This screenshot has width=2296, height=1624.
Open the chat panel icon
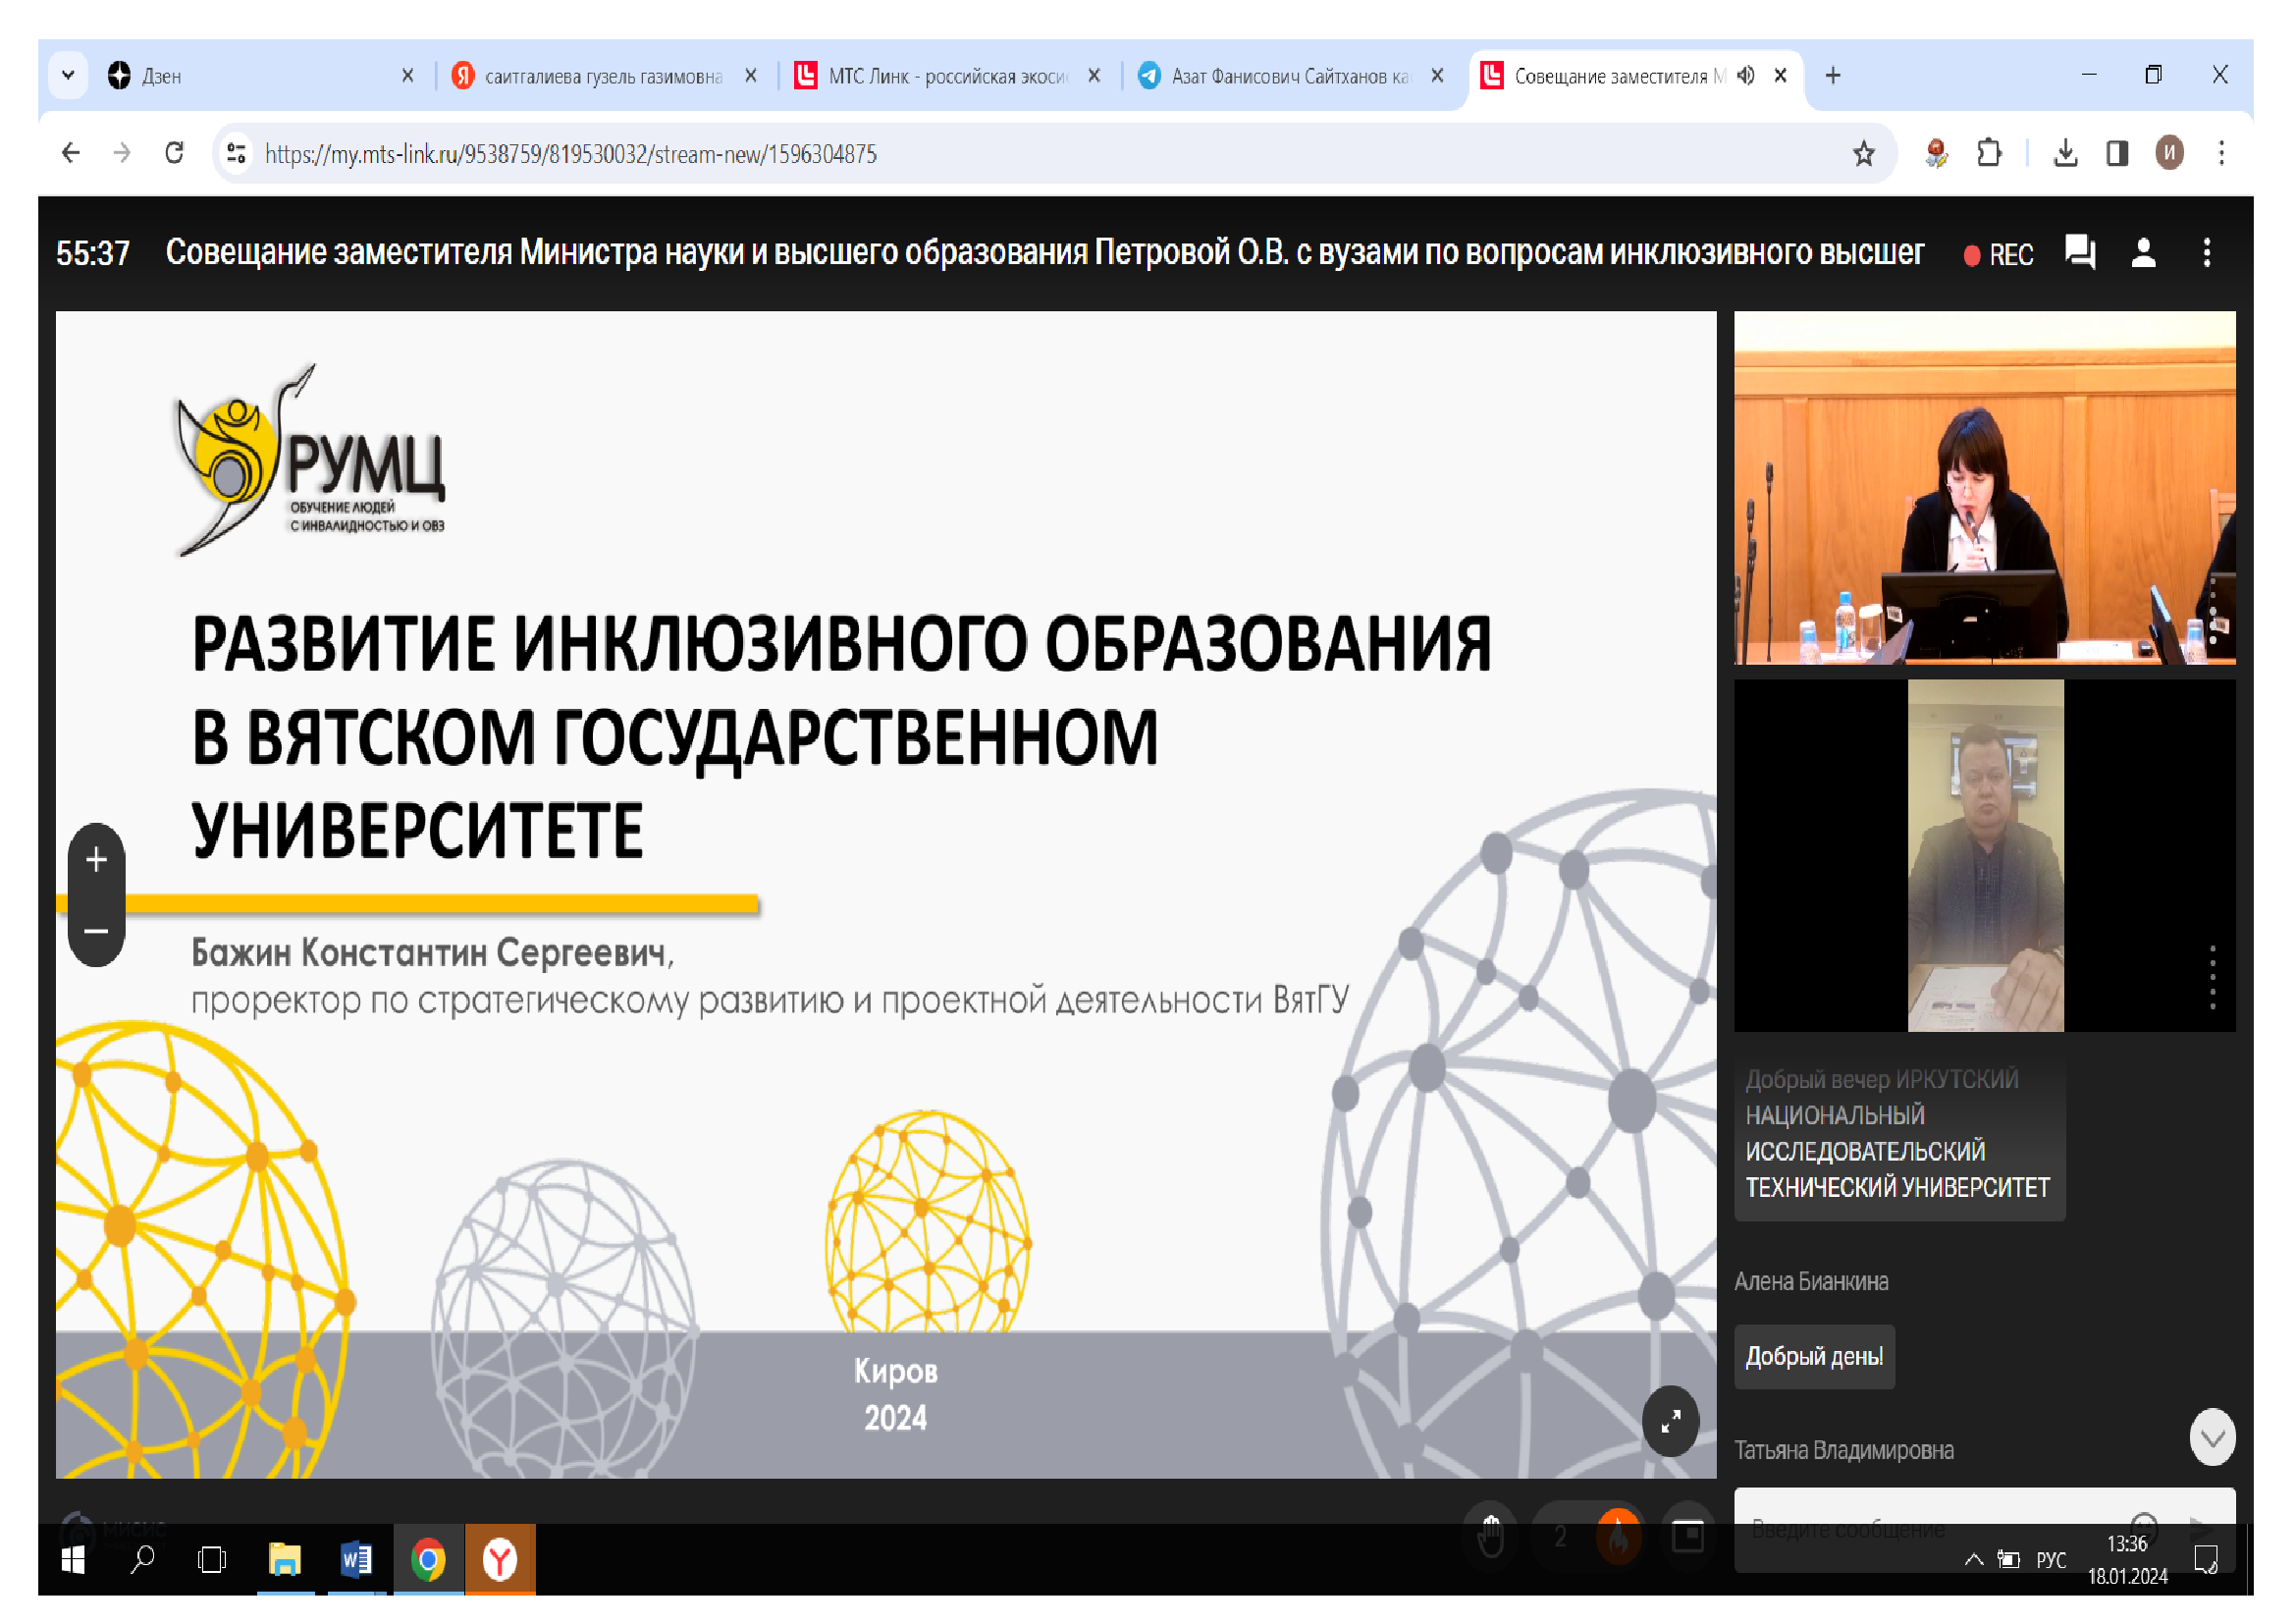(2079, 252)
